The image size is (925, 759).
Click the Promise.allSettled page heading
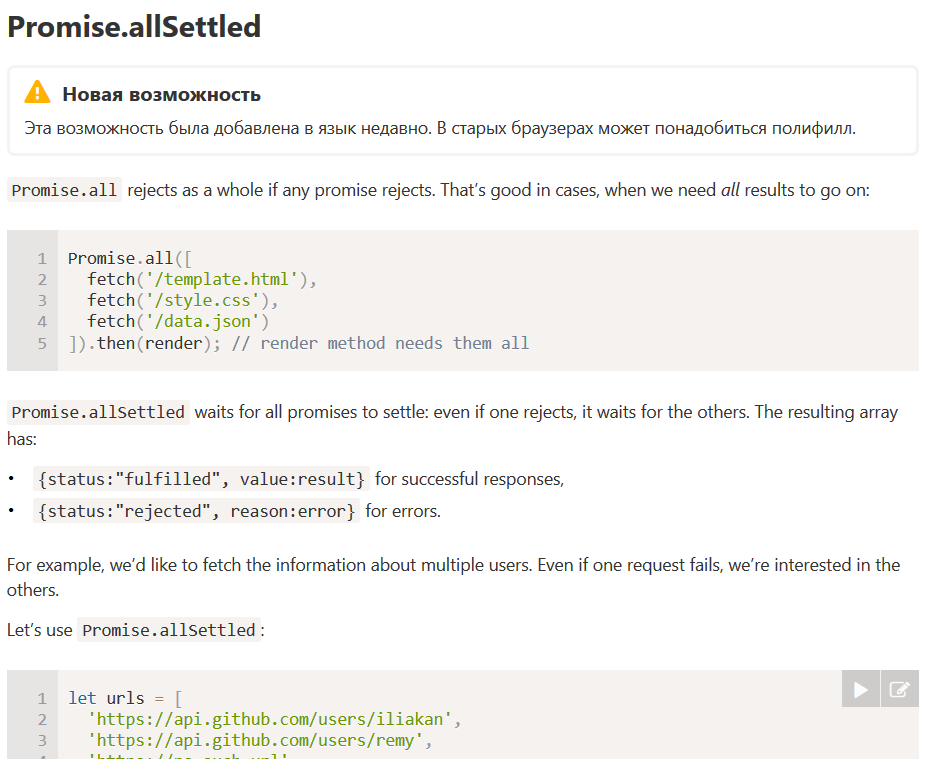(134, 27)
